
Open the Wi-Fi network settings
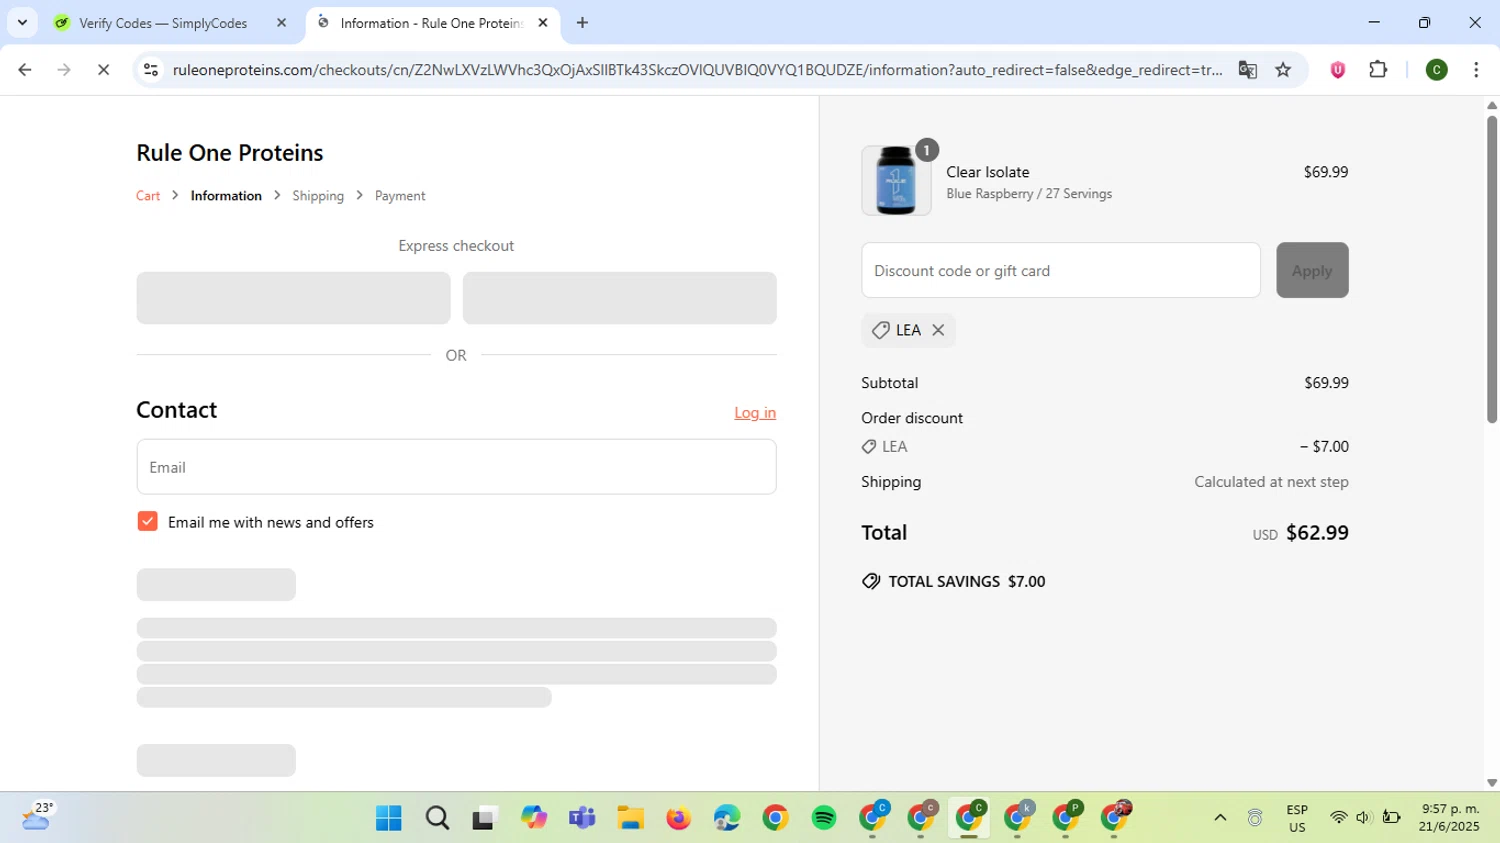(x=1338, y=818)
